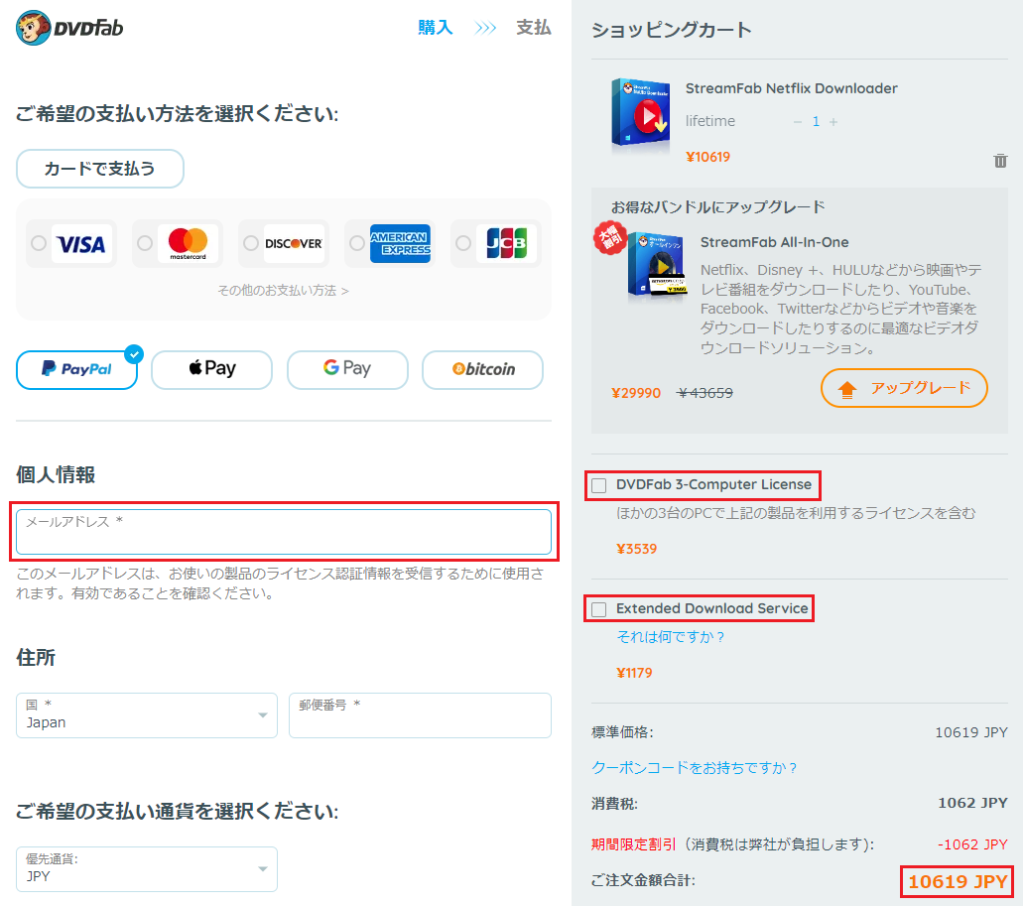Viewport: 1024px width, 906px height.
Task: Click the ¥10619 price under StreamFab Netflix Downloader
Action: pos(708,157)
